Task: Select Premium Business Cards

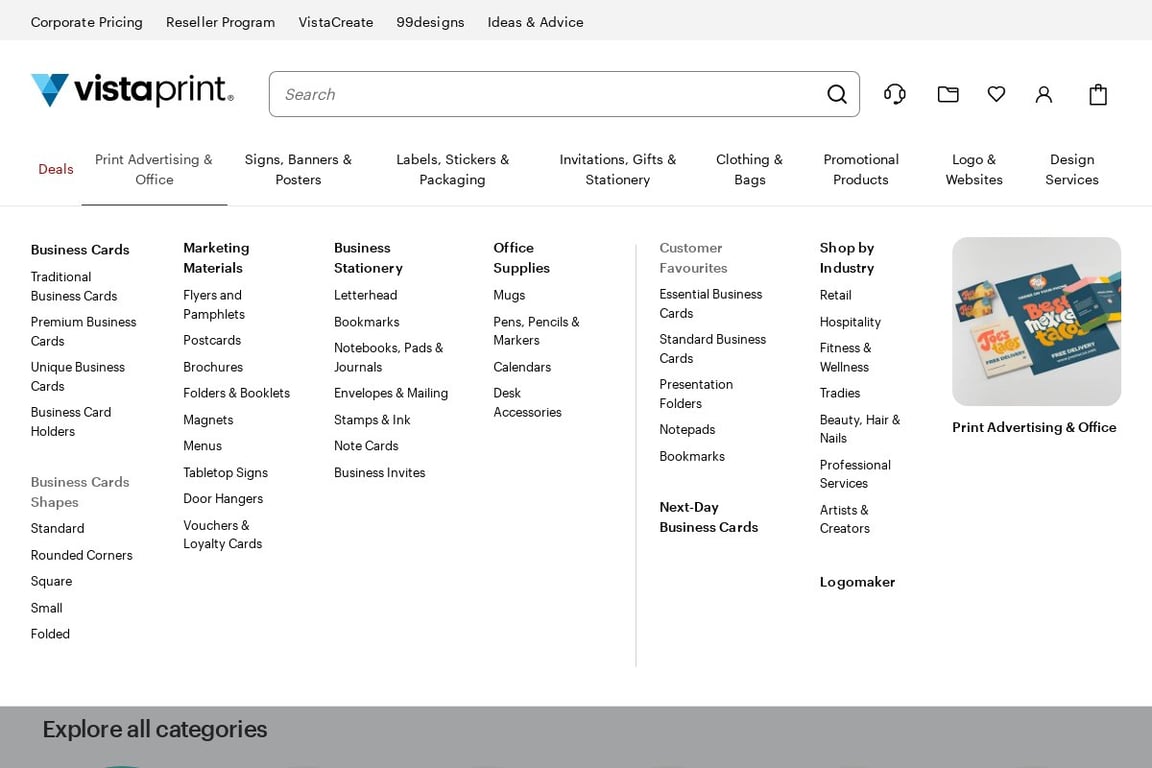Action: pos(83,331)
